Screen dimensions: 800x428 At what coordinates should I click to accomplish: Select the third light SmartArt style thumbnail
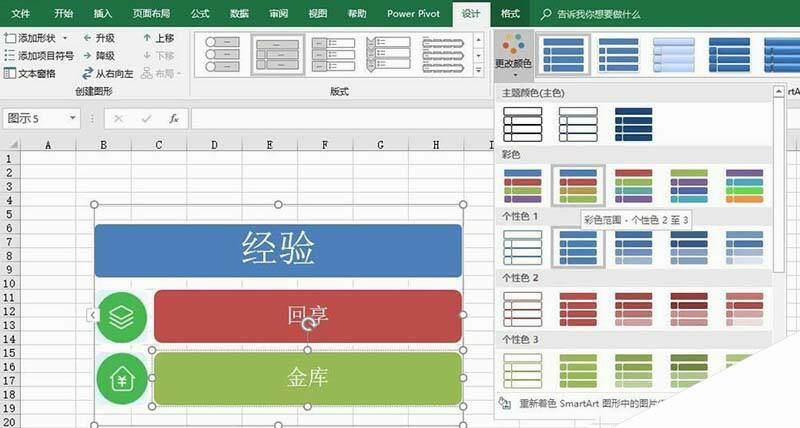tap(673, 55)
